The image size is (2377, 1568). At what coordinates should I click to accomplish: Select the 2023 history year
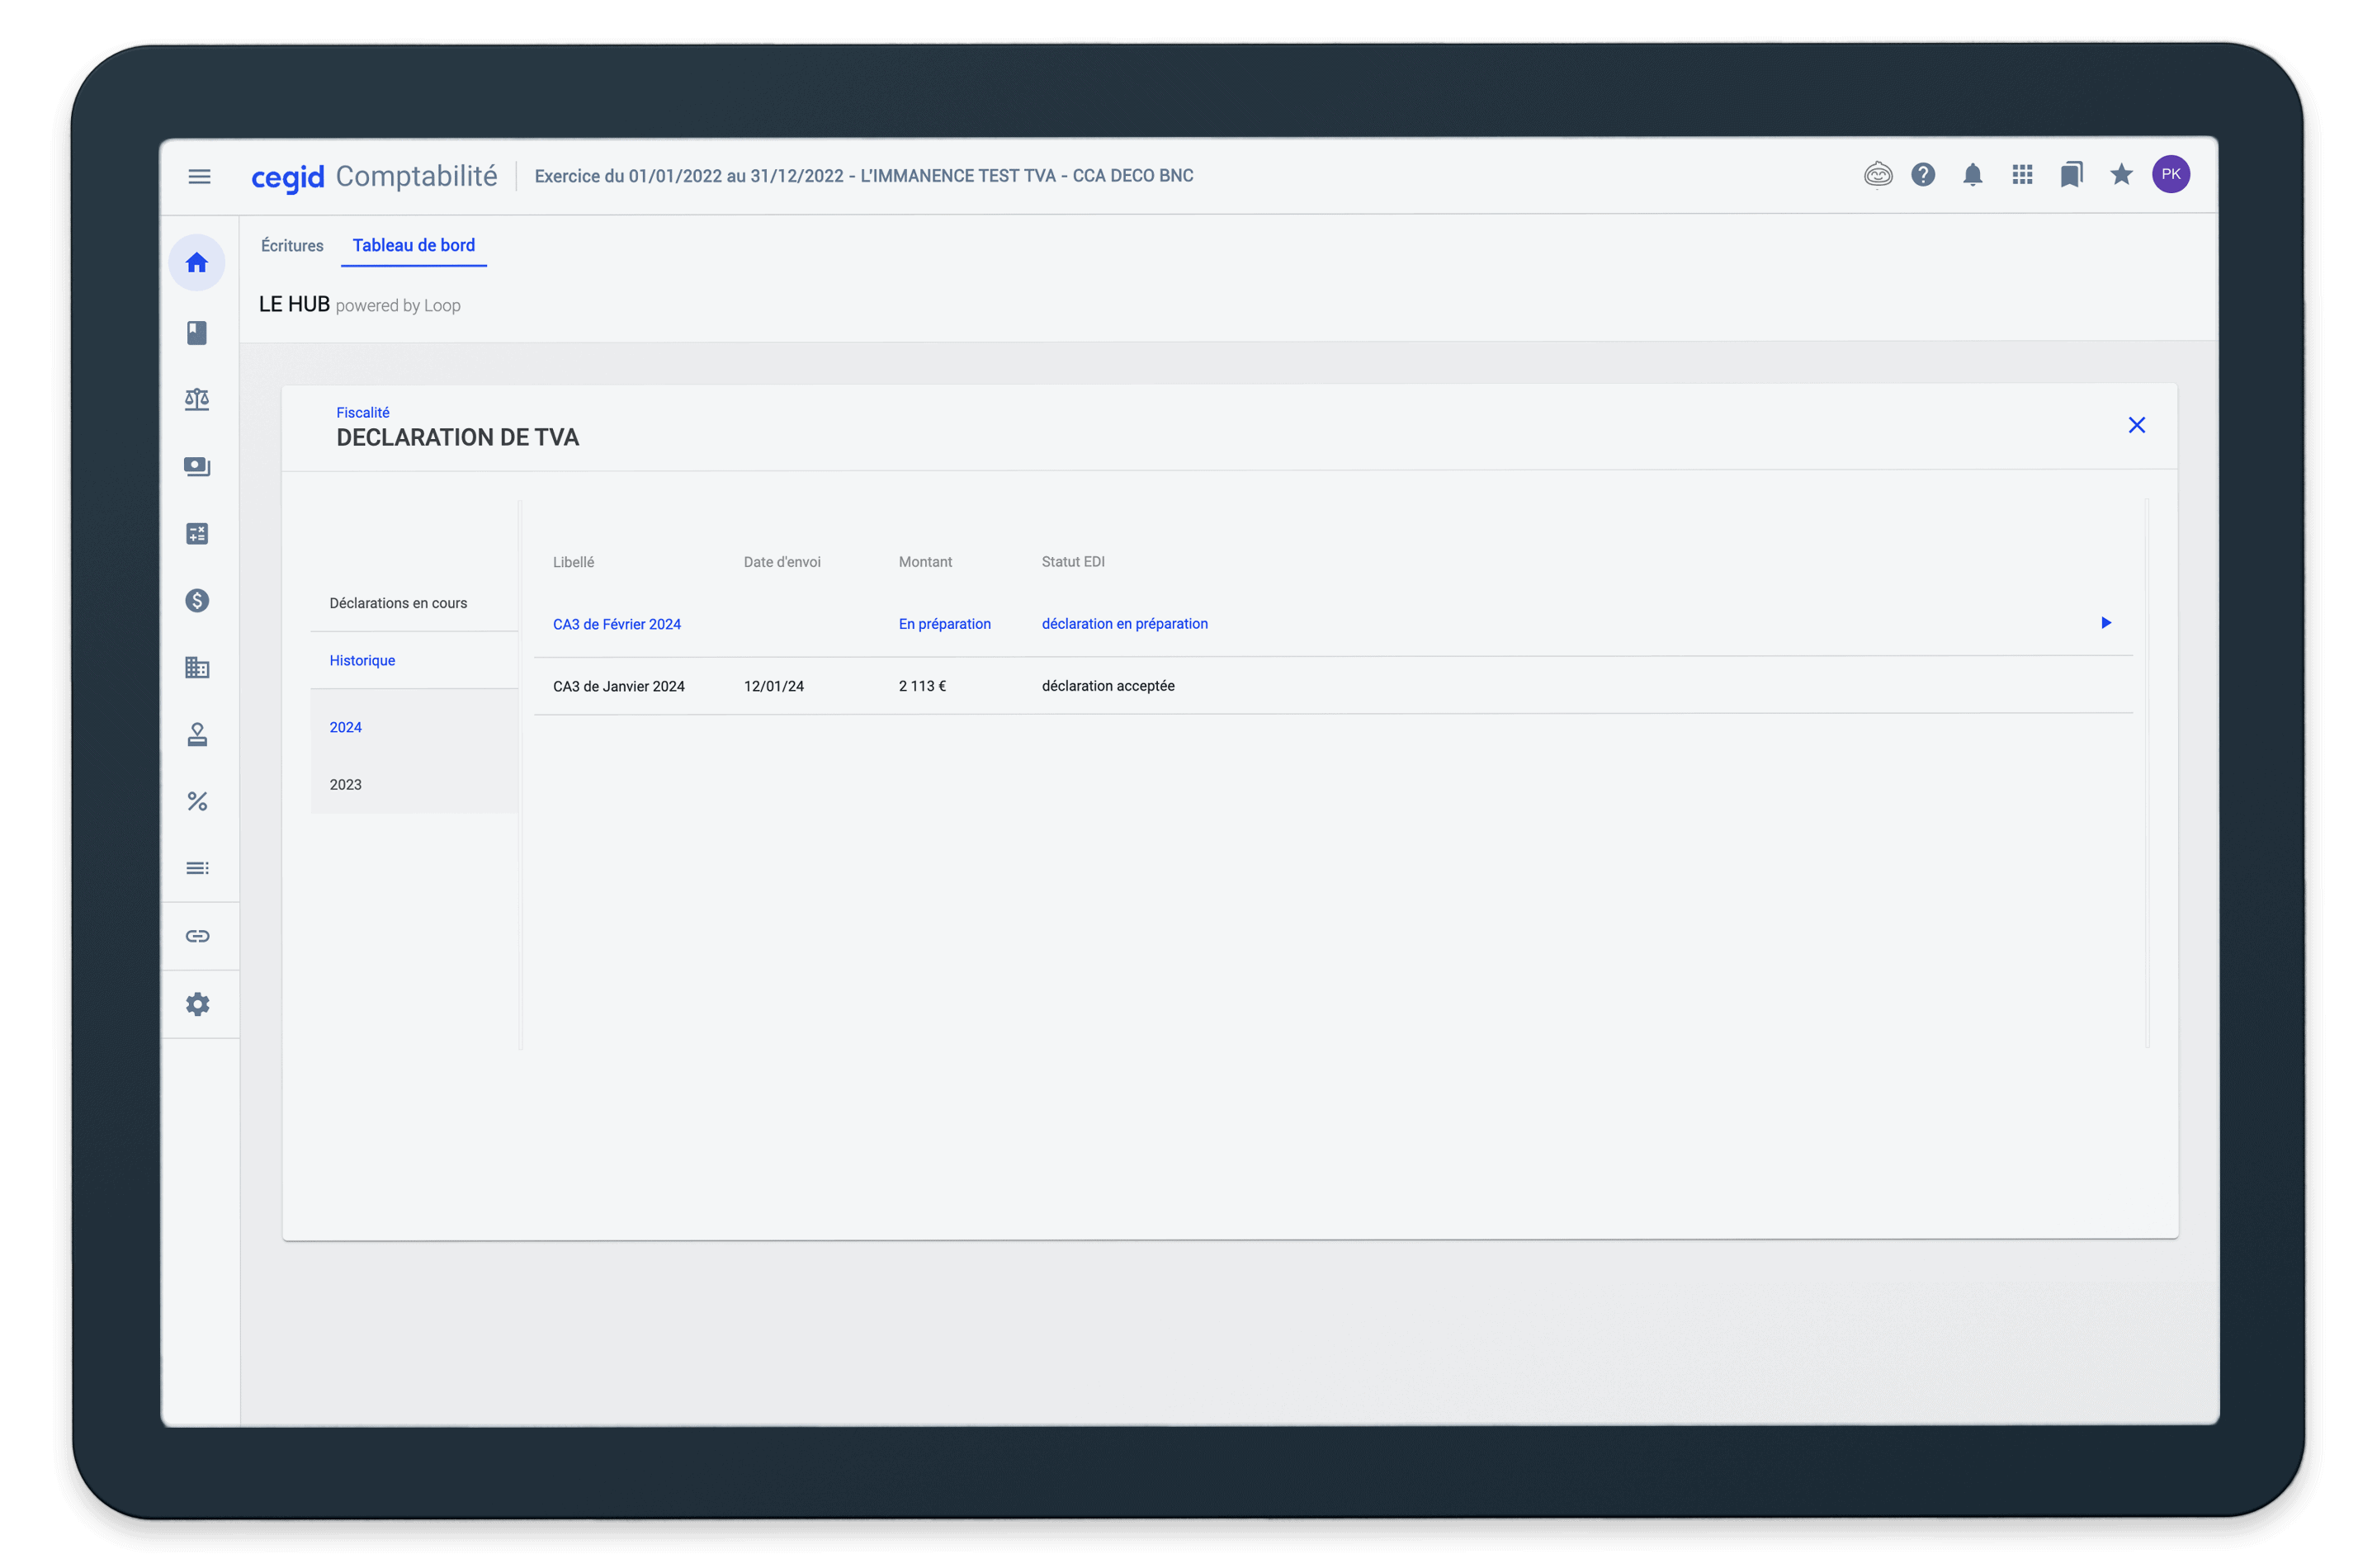point(346,785)
